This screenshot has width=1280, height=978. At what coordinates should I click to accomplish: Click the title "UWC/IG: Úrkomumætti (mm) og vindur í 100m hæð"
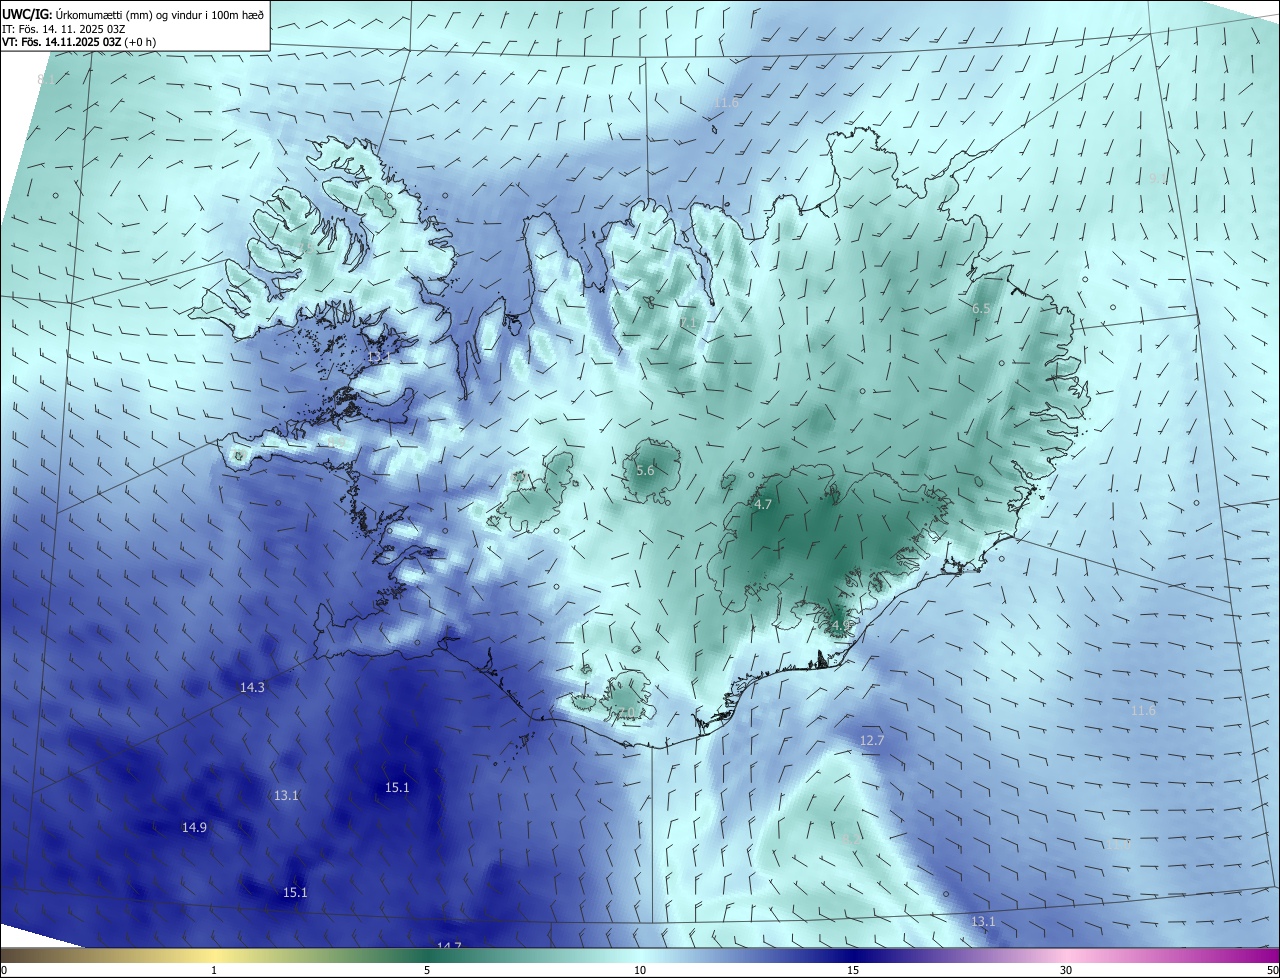133,13
